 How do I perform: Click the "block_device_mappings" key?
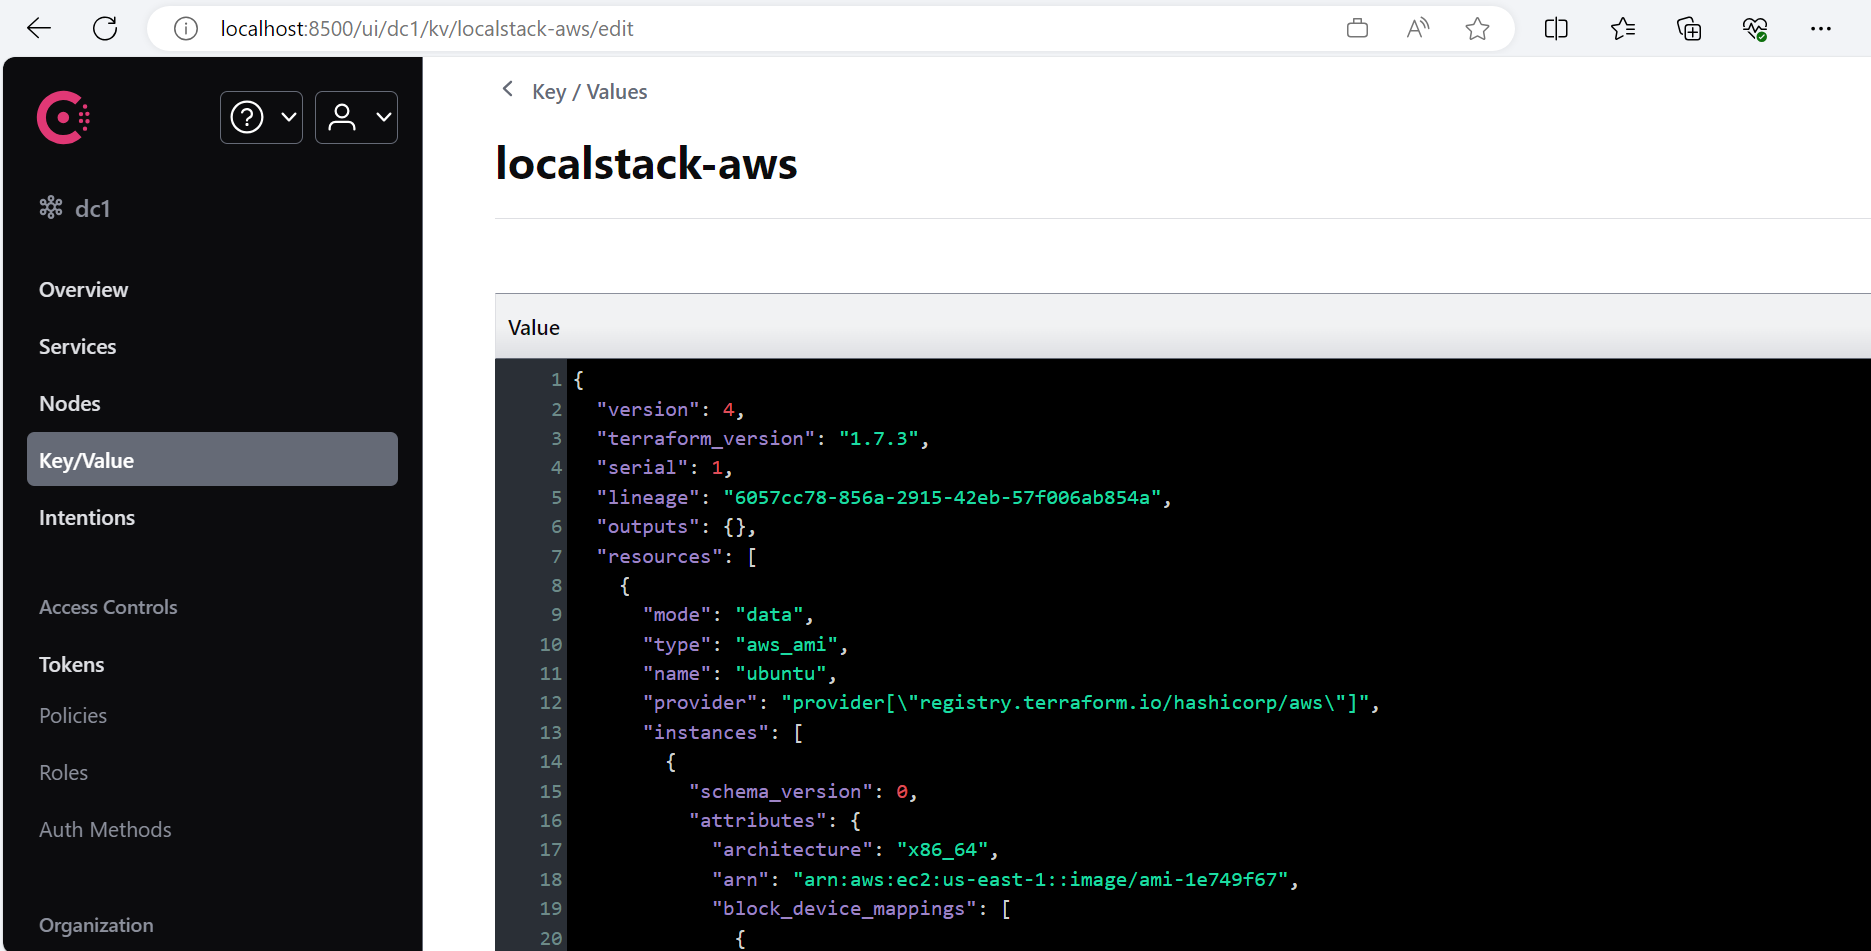tap(844, 909)
